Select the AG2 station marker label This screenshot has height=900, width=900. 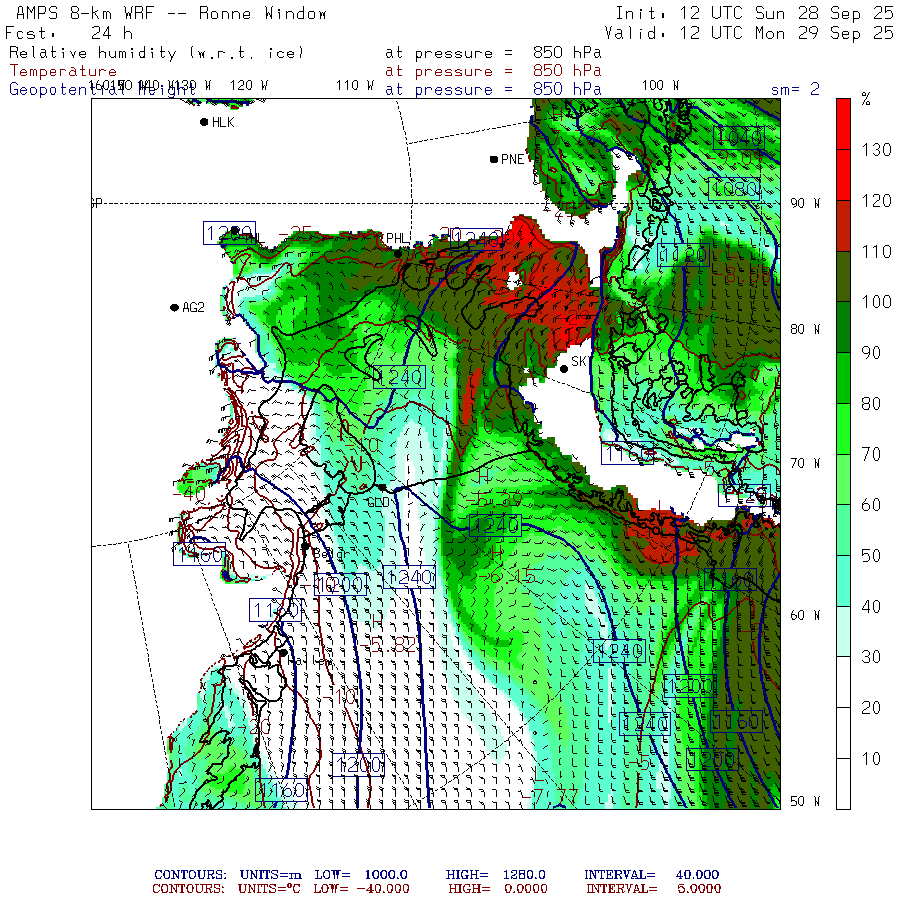coord(193,308)
